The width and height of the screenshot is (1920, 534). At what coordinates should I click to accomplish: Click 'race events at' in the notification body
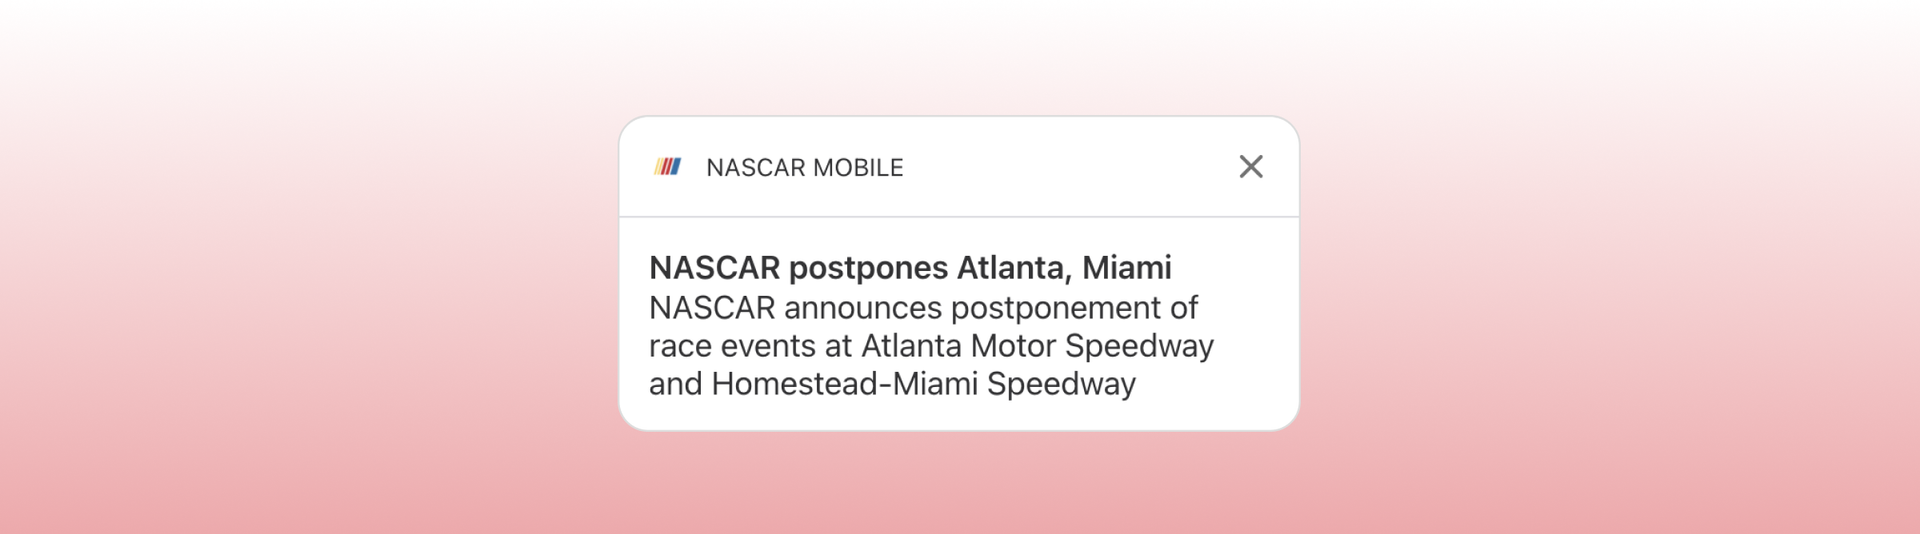pos(750,346)
